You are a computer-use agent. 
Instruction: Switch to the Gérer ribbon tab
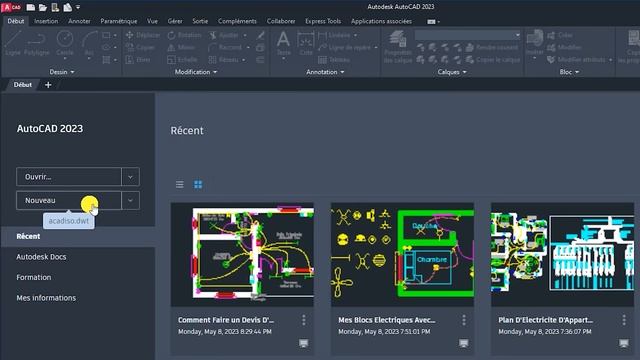pos(175,21)
